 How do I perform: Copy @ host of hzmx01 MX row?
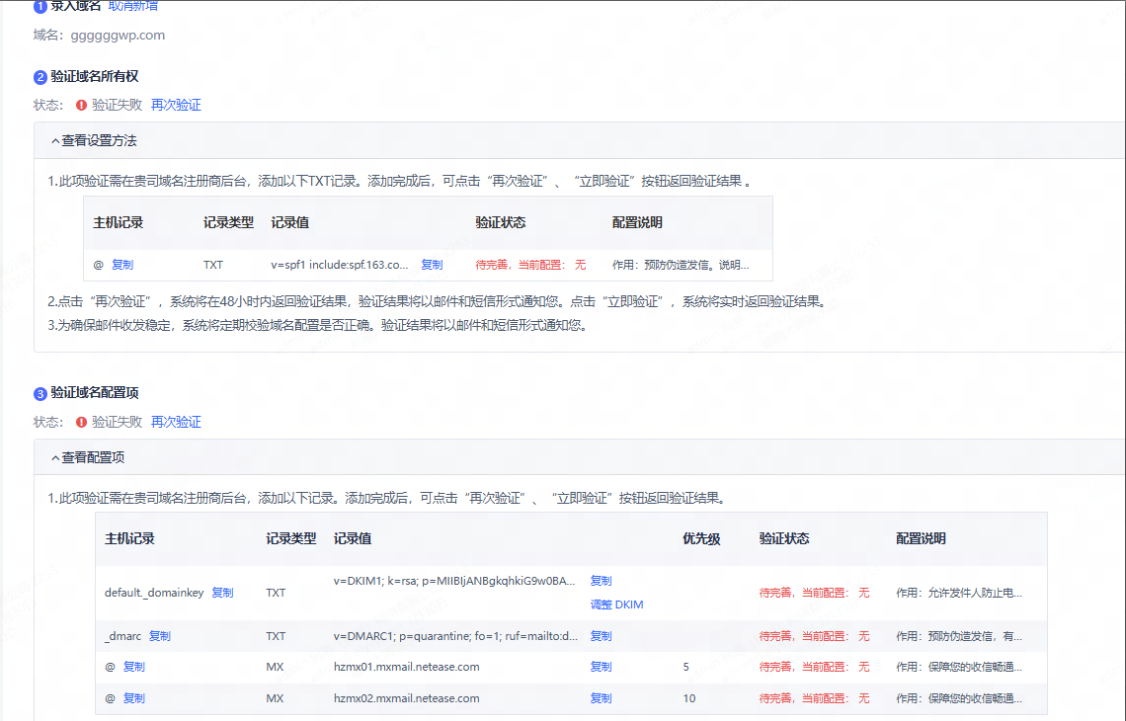134,666
